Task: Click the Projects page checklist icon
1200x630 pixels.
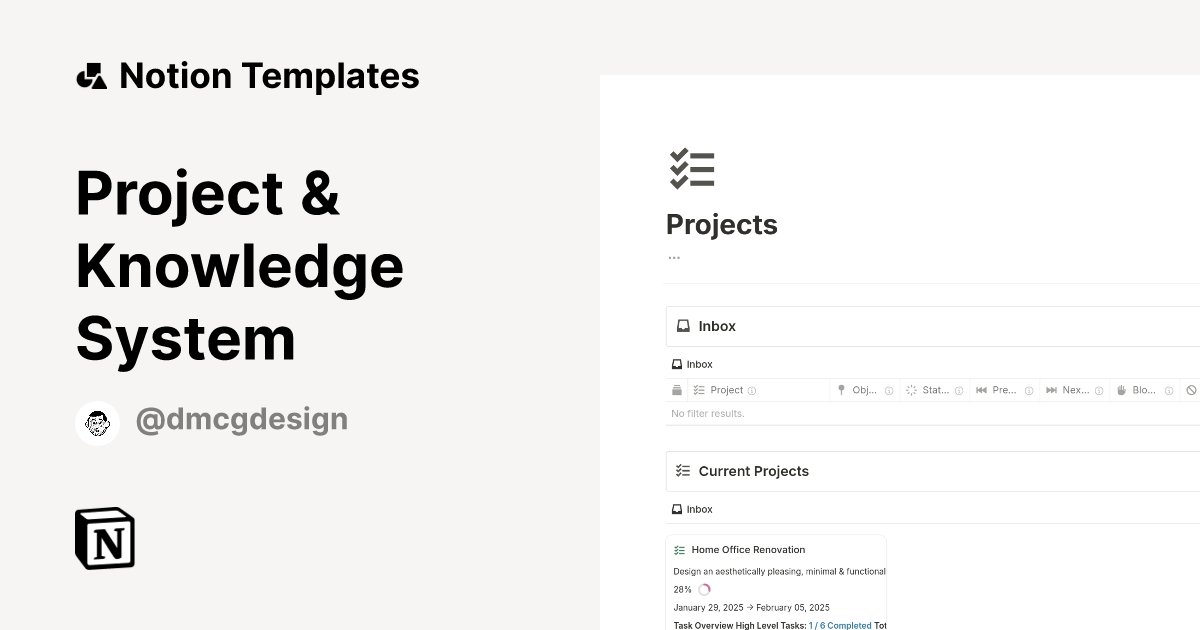Action: click(x=692, y=169)
